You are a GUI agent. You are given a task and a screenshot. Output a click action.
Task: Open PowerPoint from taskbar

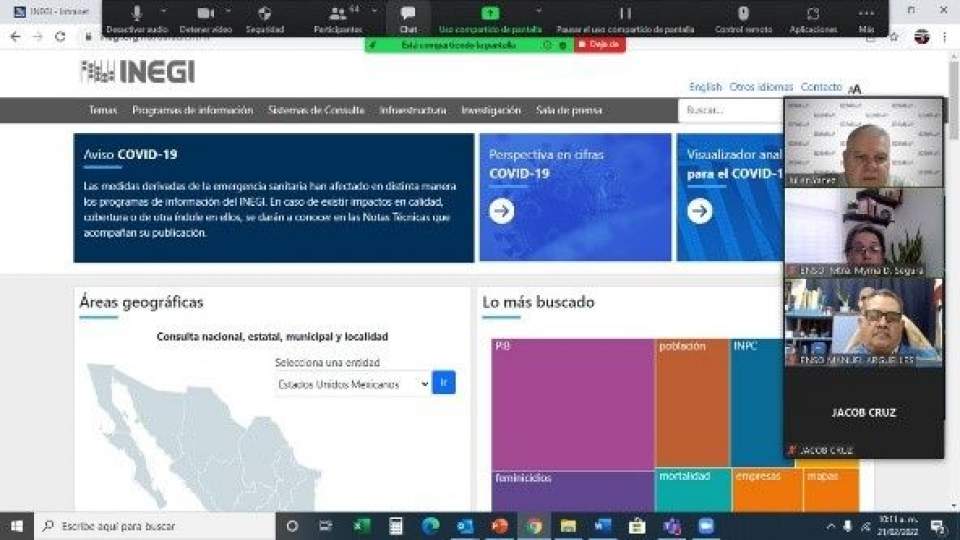pos(500,526)
